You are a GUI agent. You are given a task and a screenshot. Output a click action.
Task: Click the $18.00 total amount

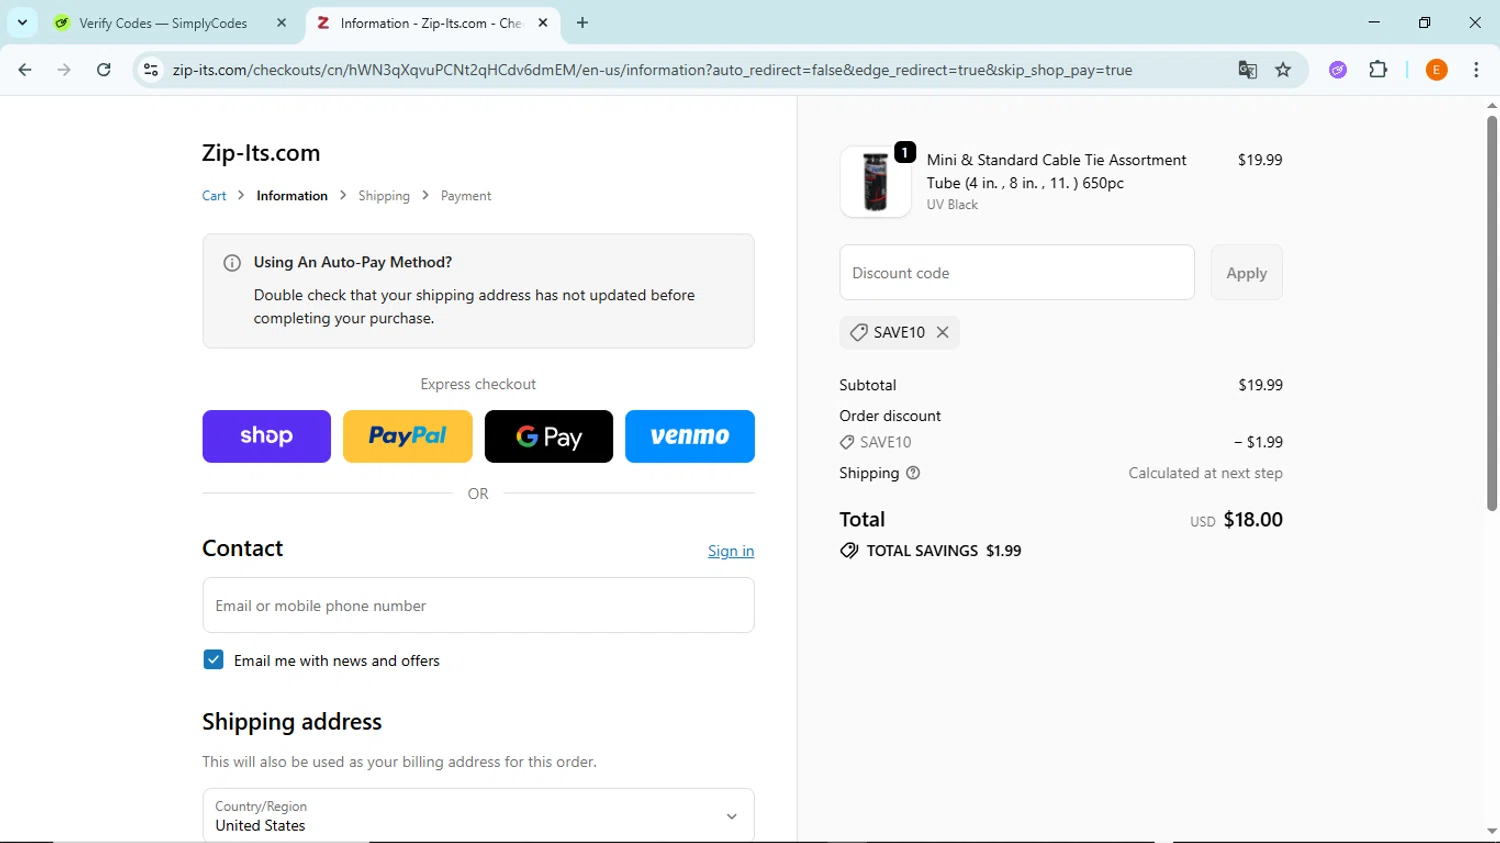(1253, 519)
